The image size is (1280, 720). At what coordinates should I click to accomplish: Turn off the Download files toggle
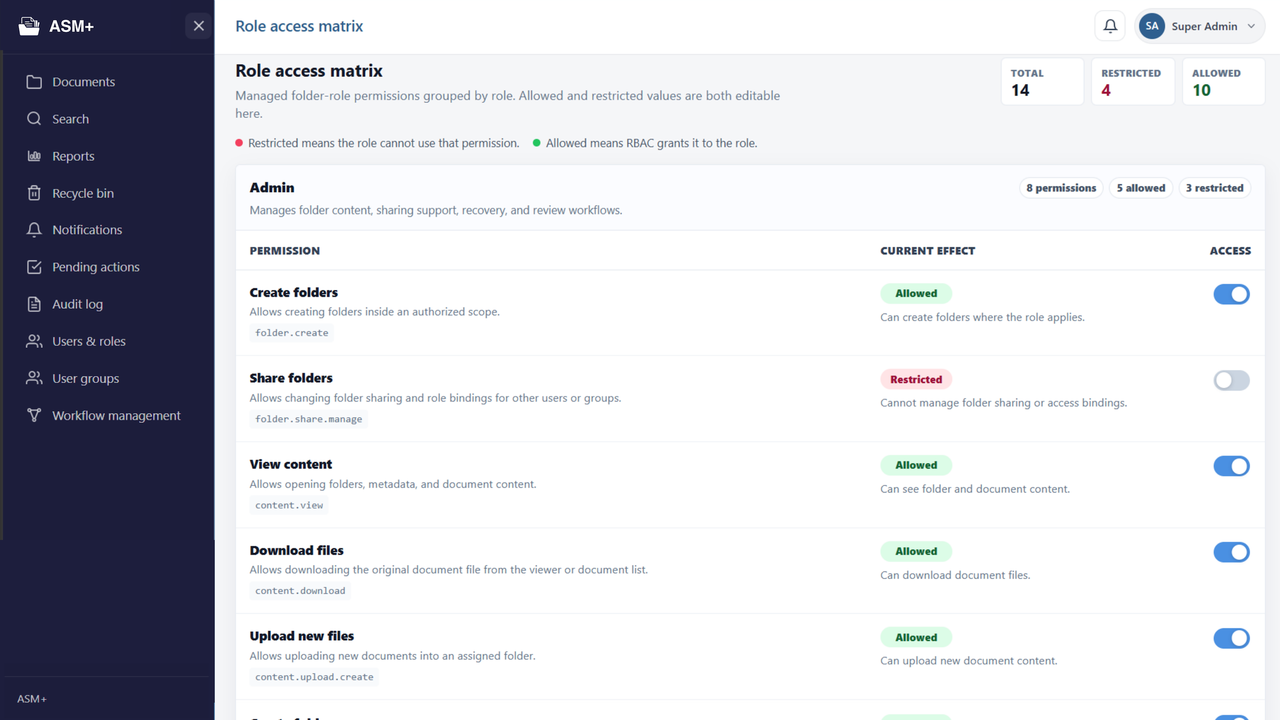tap(1231, 552)
